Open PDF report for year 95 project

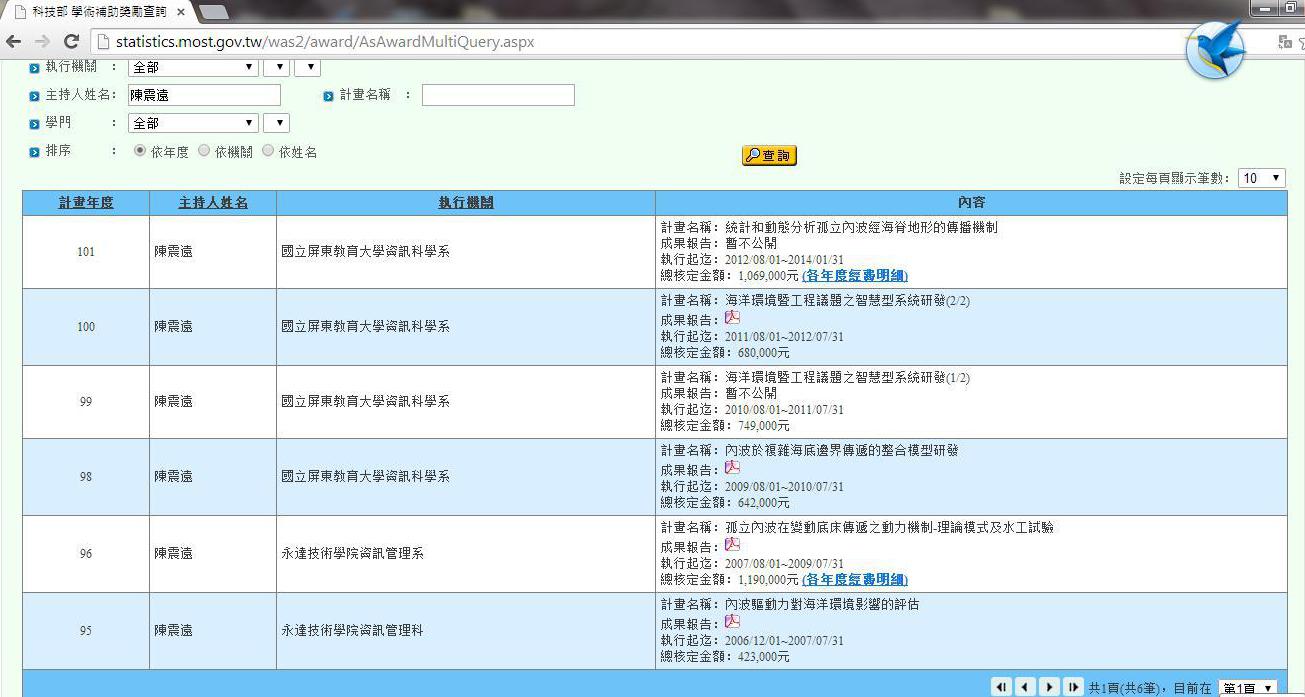[x=732, y=622]
